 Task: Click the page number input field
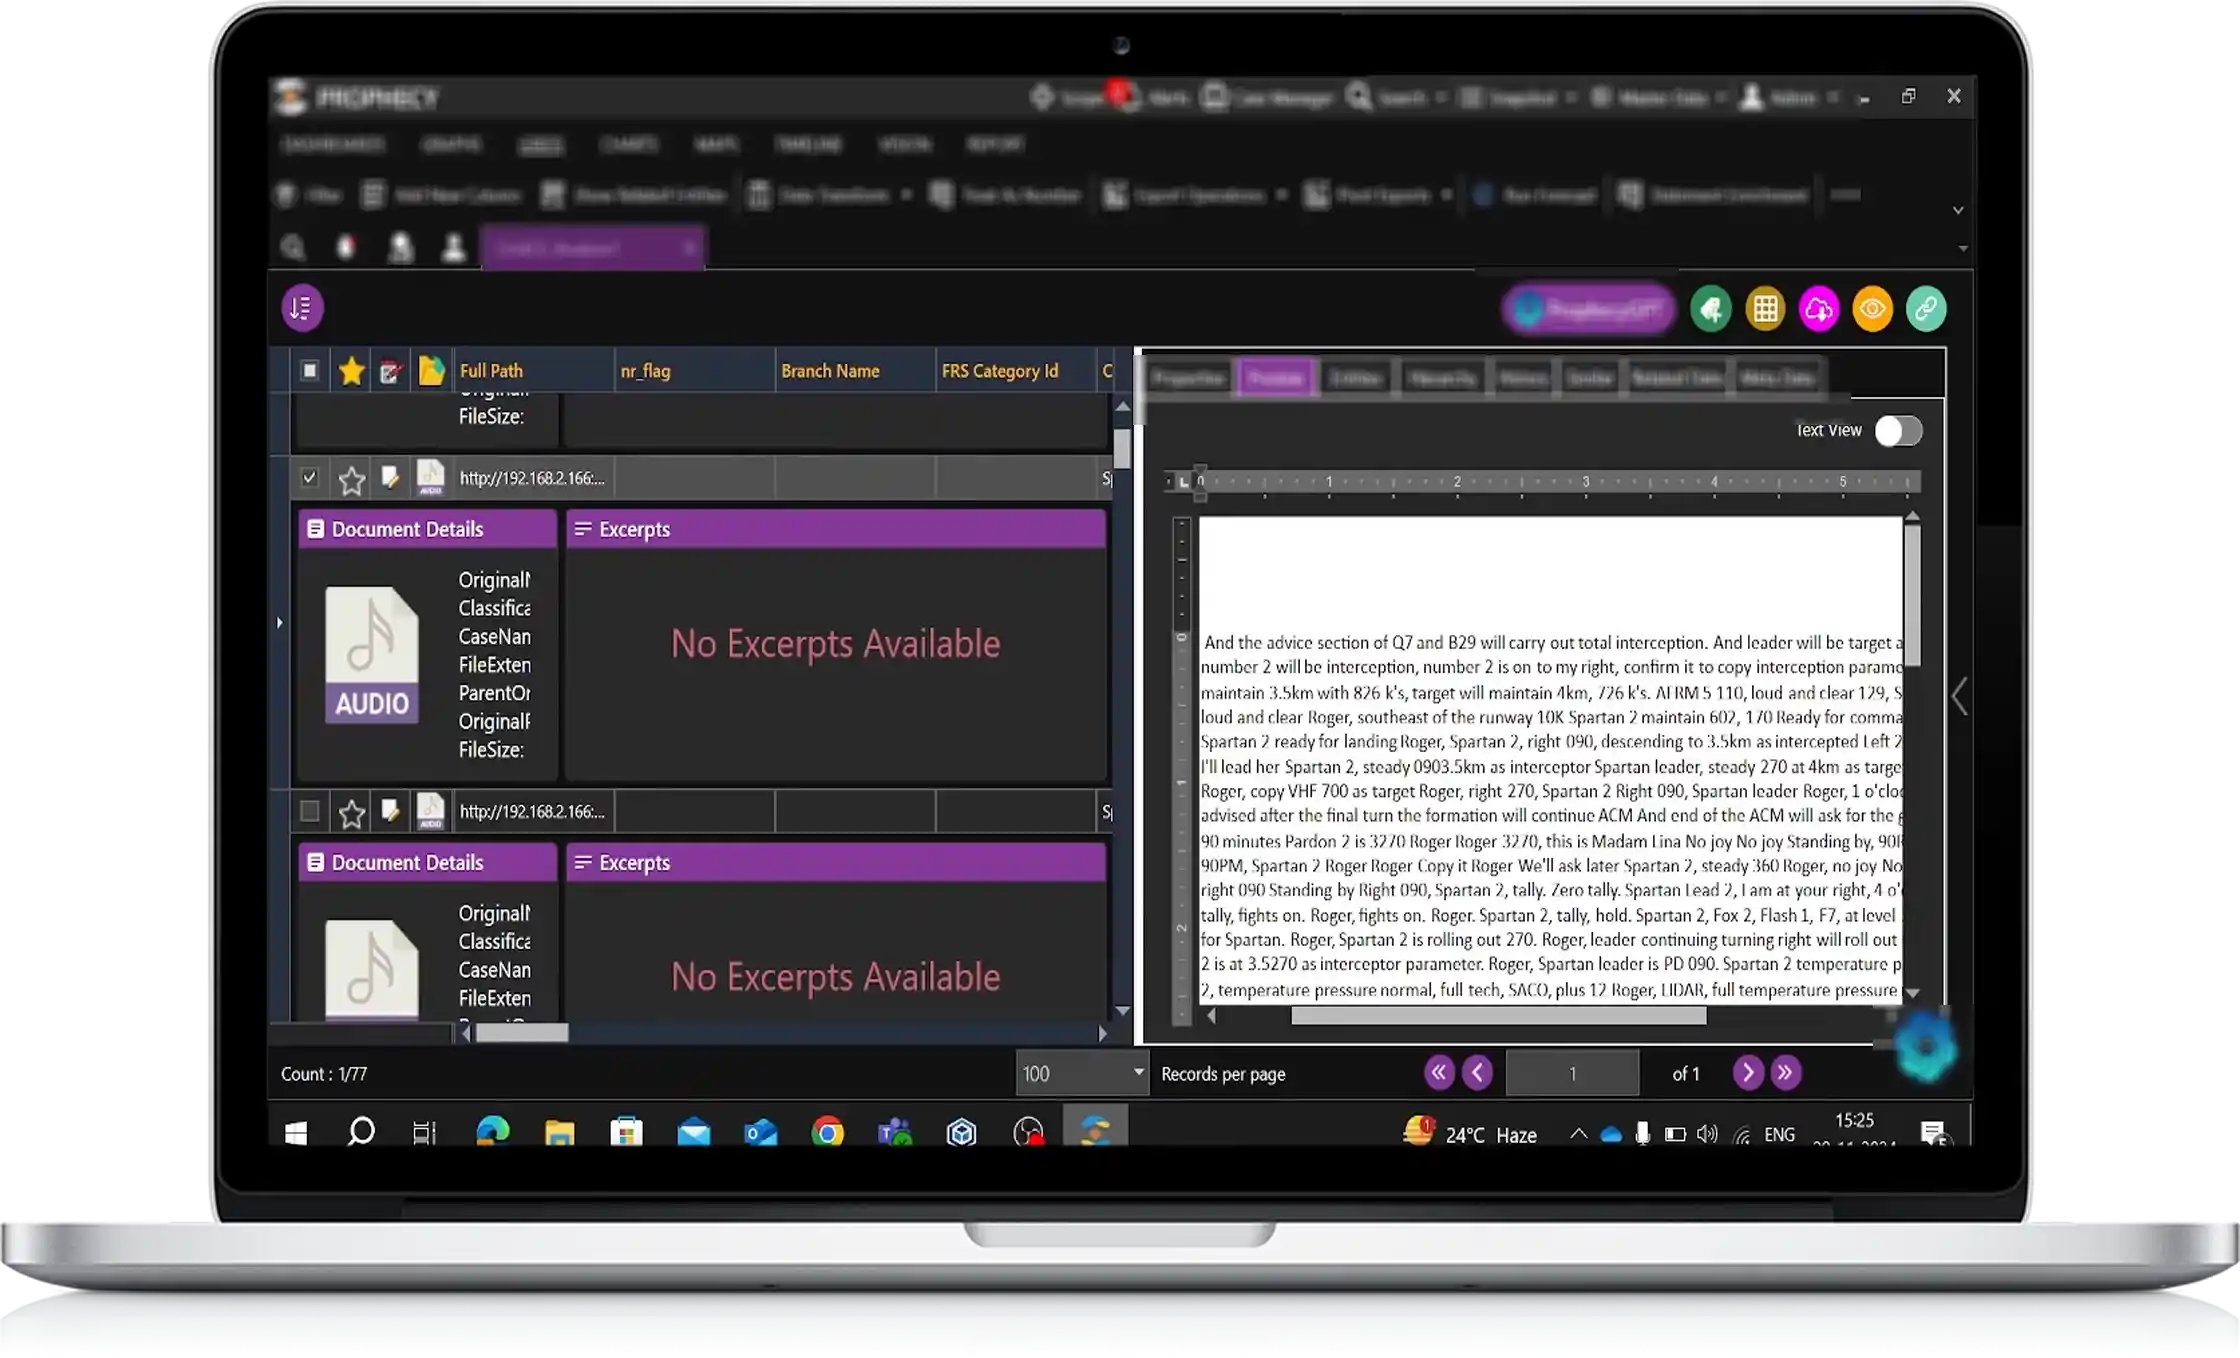1572,1073
